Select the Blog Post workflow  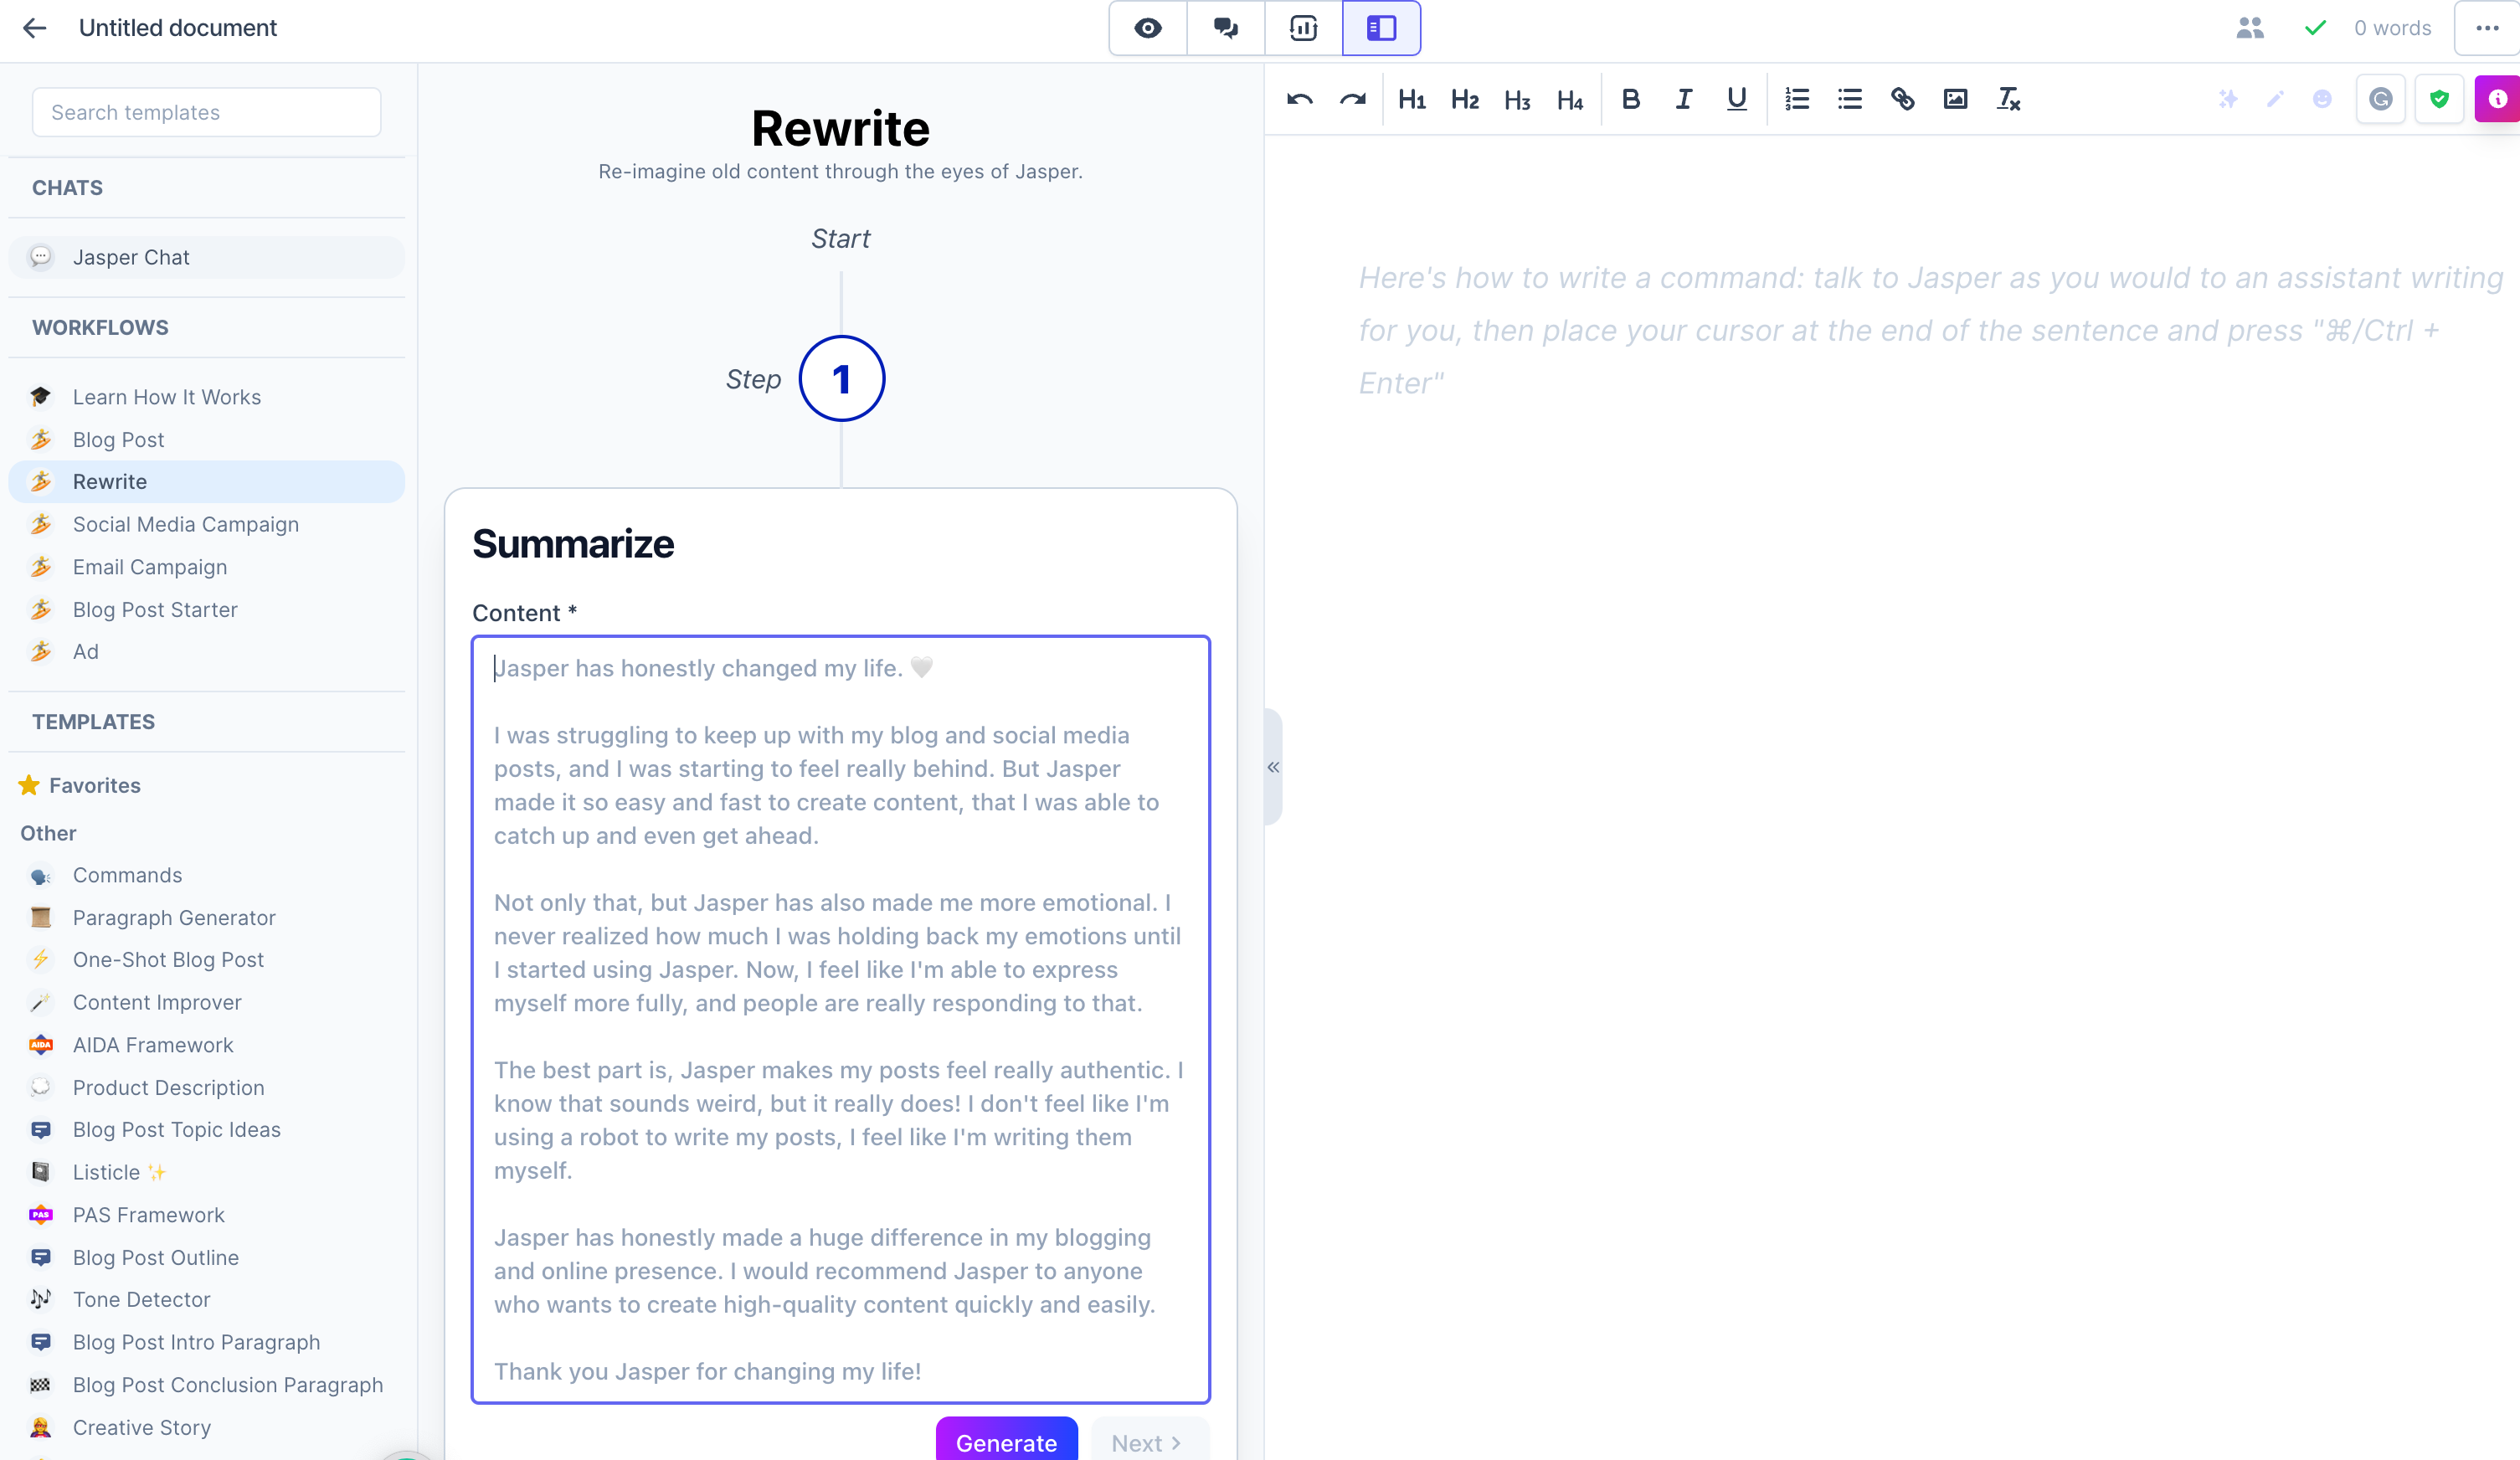118,438
